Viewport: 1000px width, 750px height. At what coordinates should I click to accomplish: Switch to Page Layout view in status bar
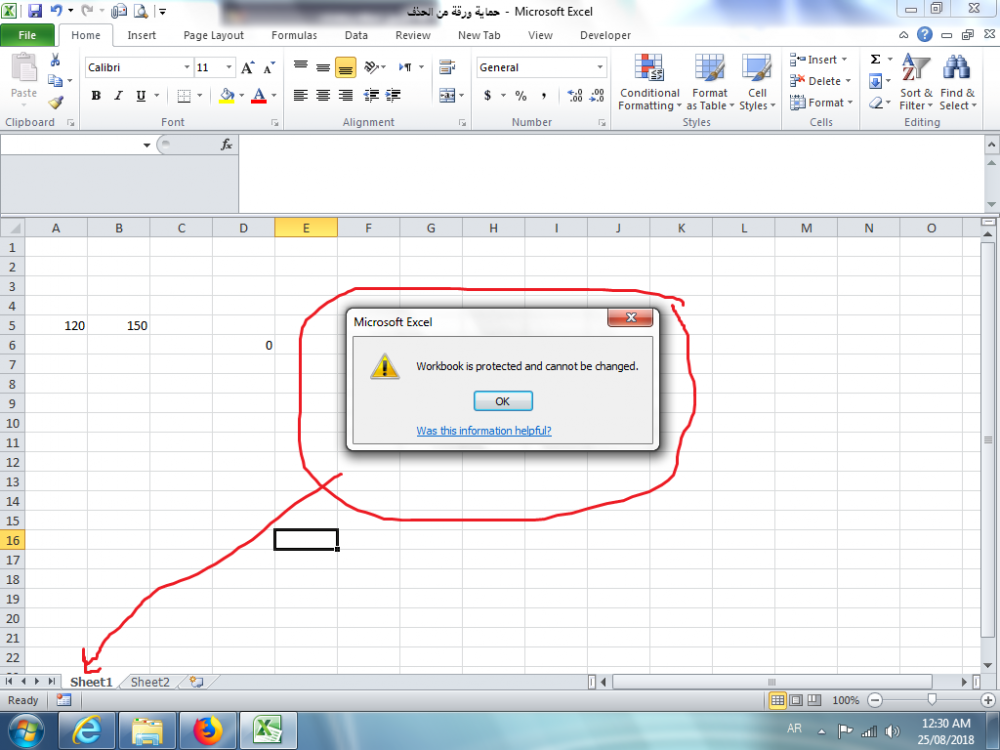(796, 700)
